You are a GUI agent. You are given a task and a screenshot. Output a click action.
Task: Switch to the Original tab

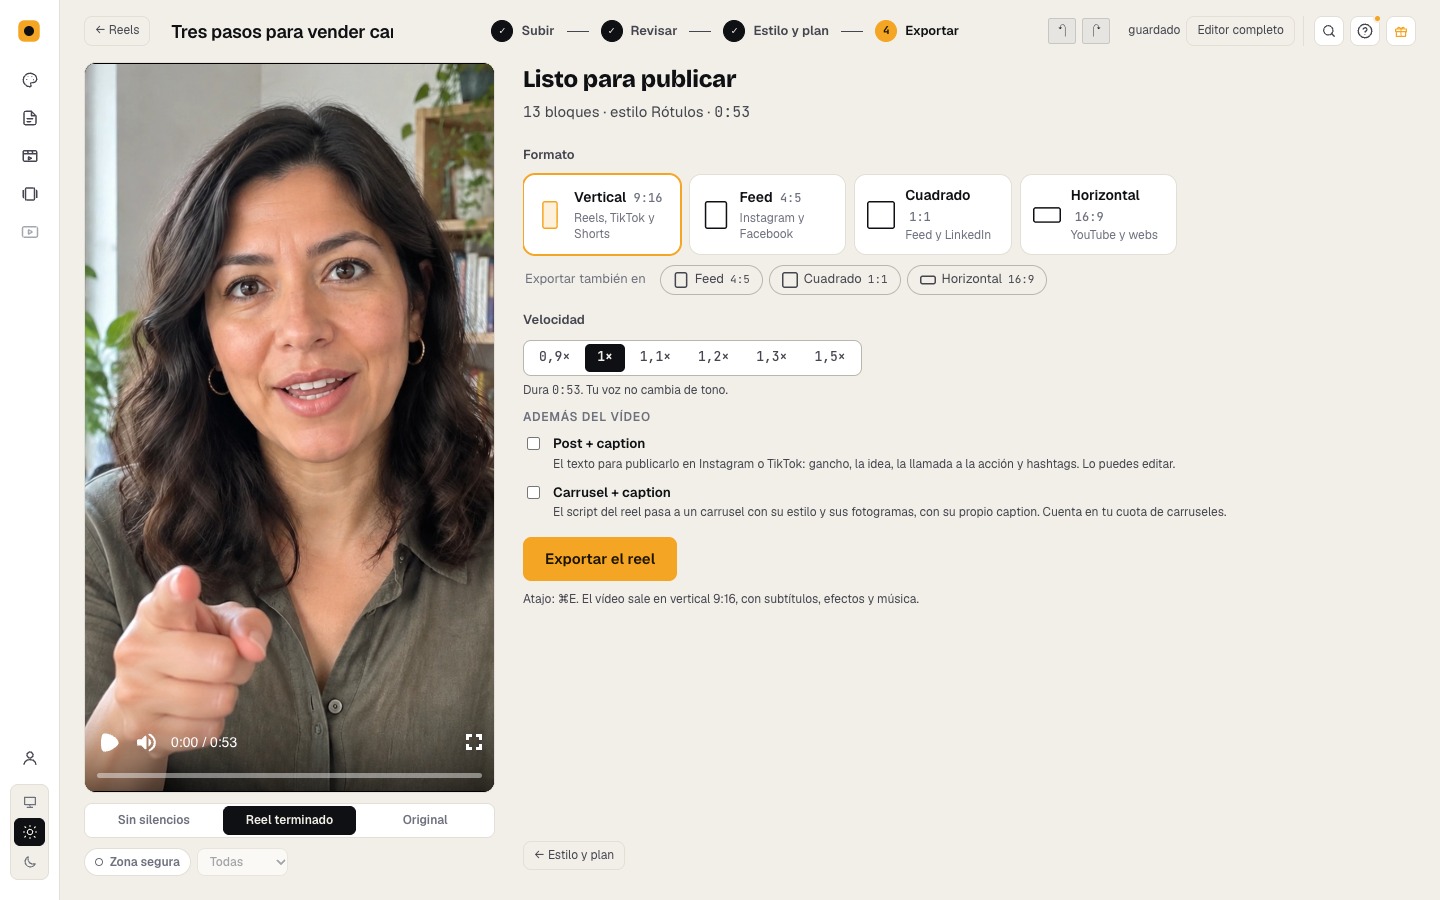tap(425, 820)
